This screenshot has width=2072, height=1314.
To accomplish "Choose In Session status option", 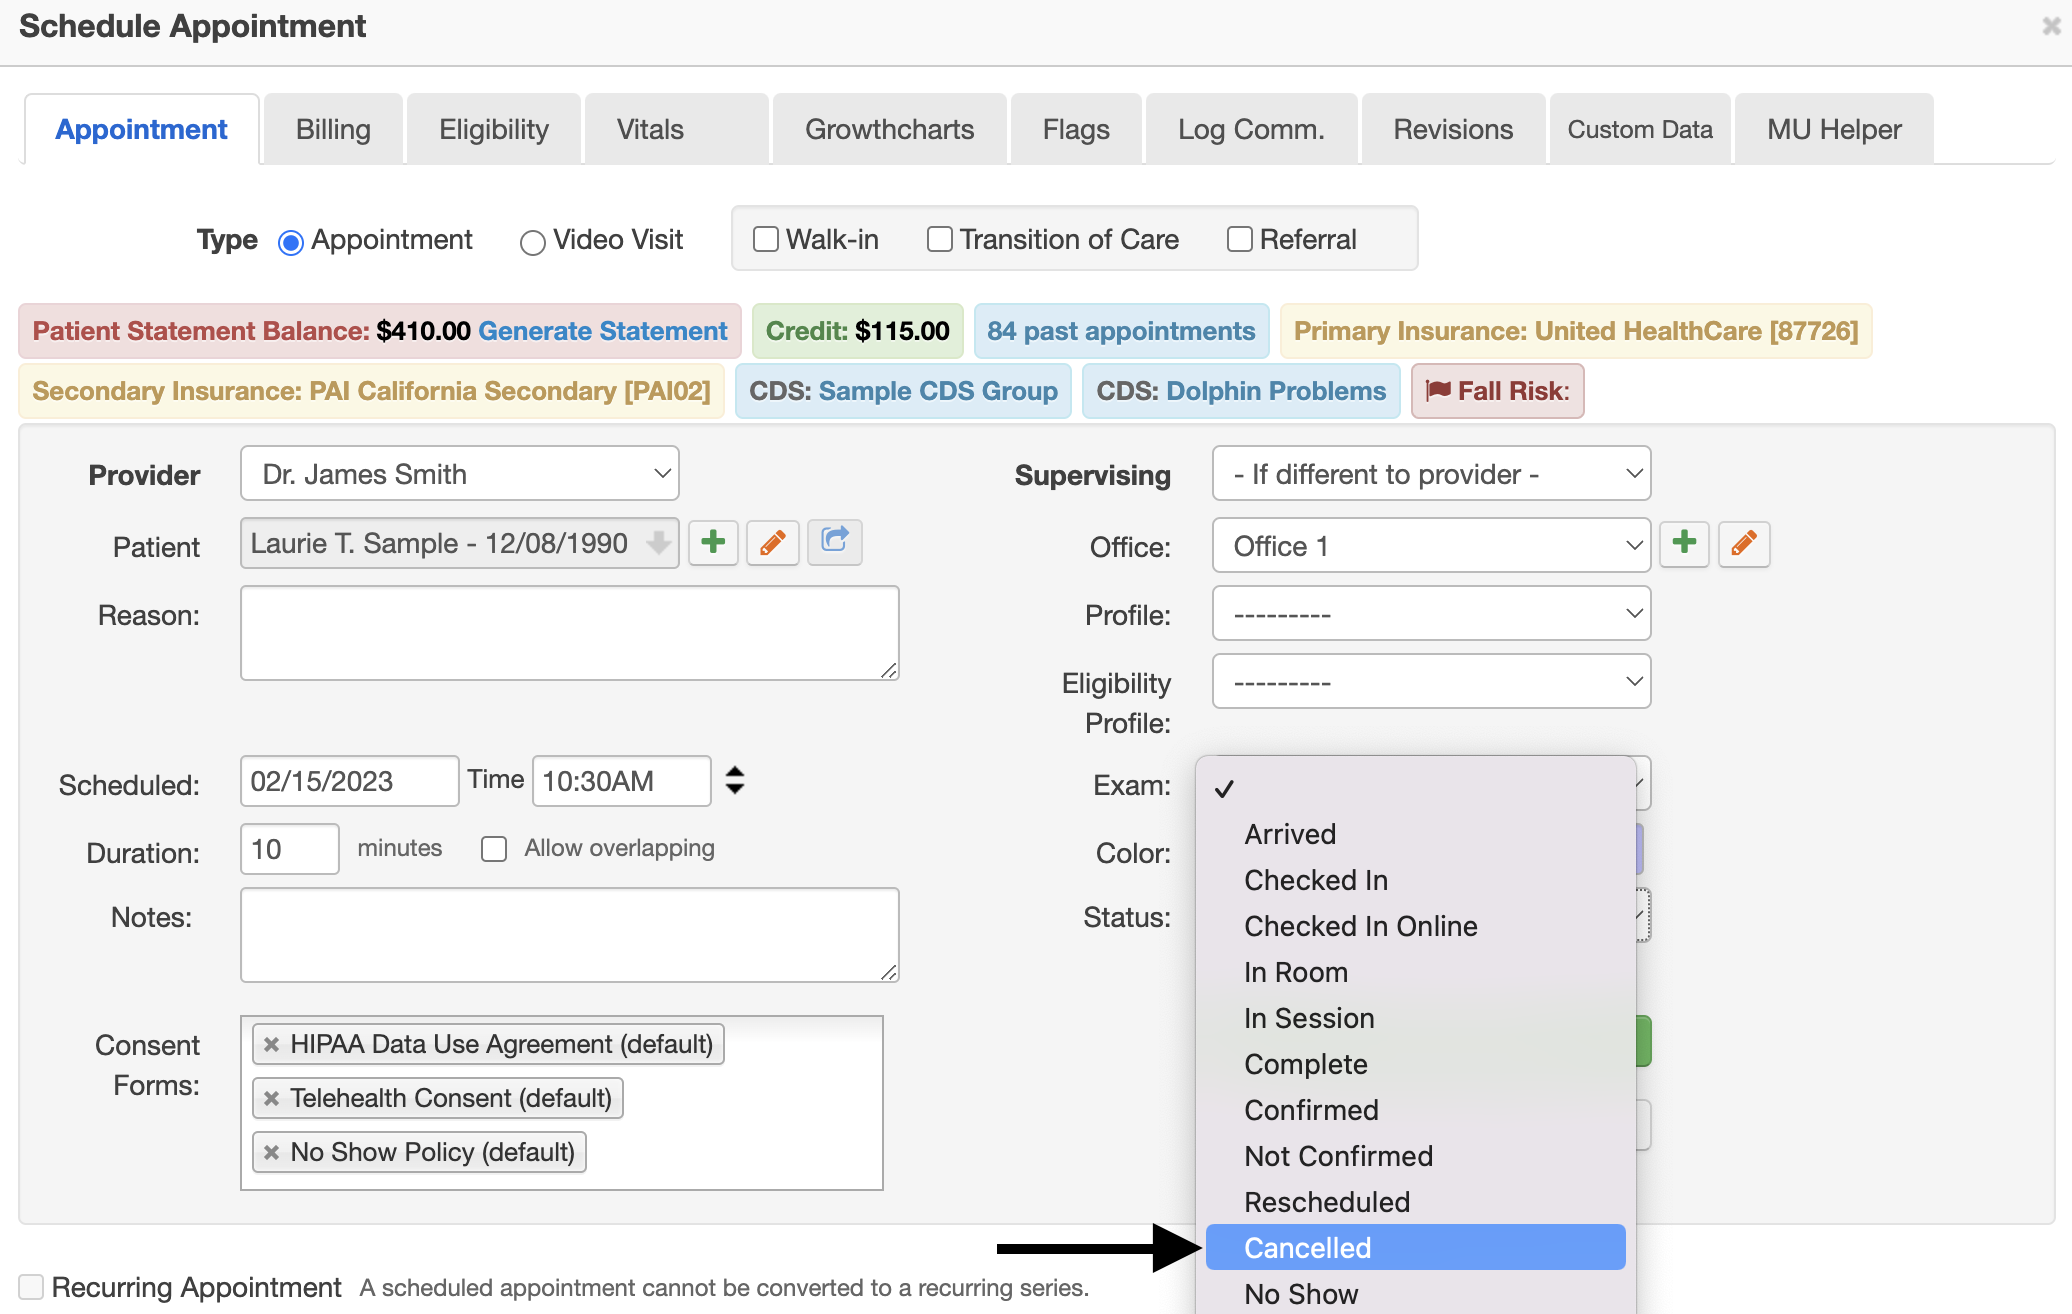I will click(x=1416, y=1018).
